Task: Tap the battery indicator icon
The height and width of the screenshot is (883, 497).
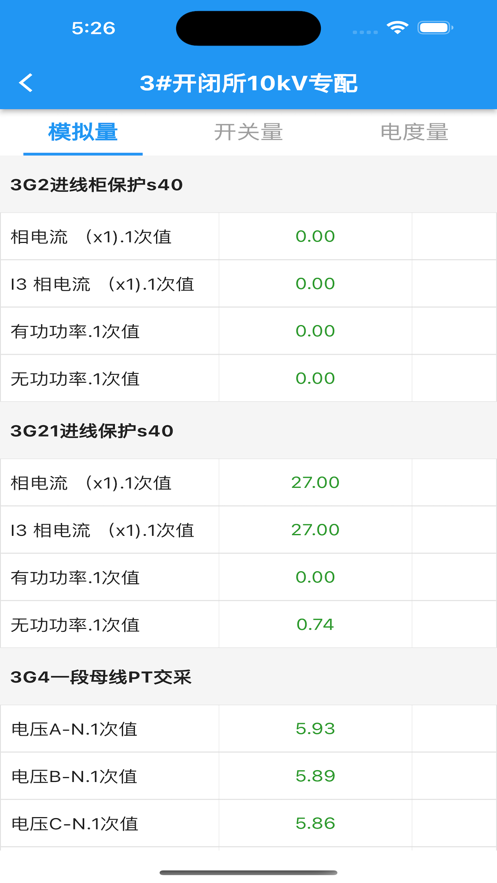Action: 435,28
